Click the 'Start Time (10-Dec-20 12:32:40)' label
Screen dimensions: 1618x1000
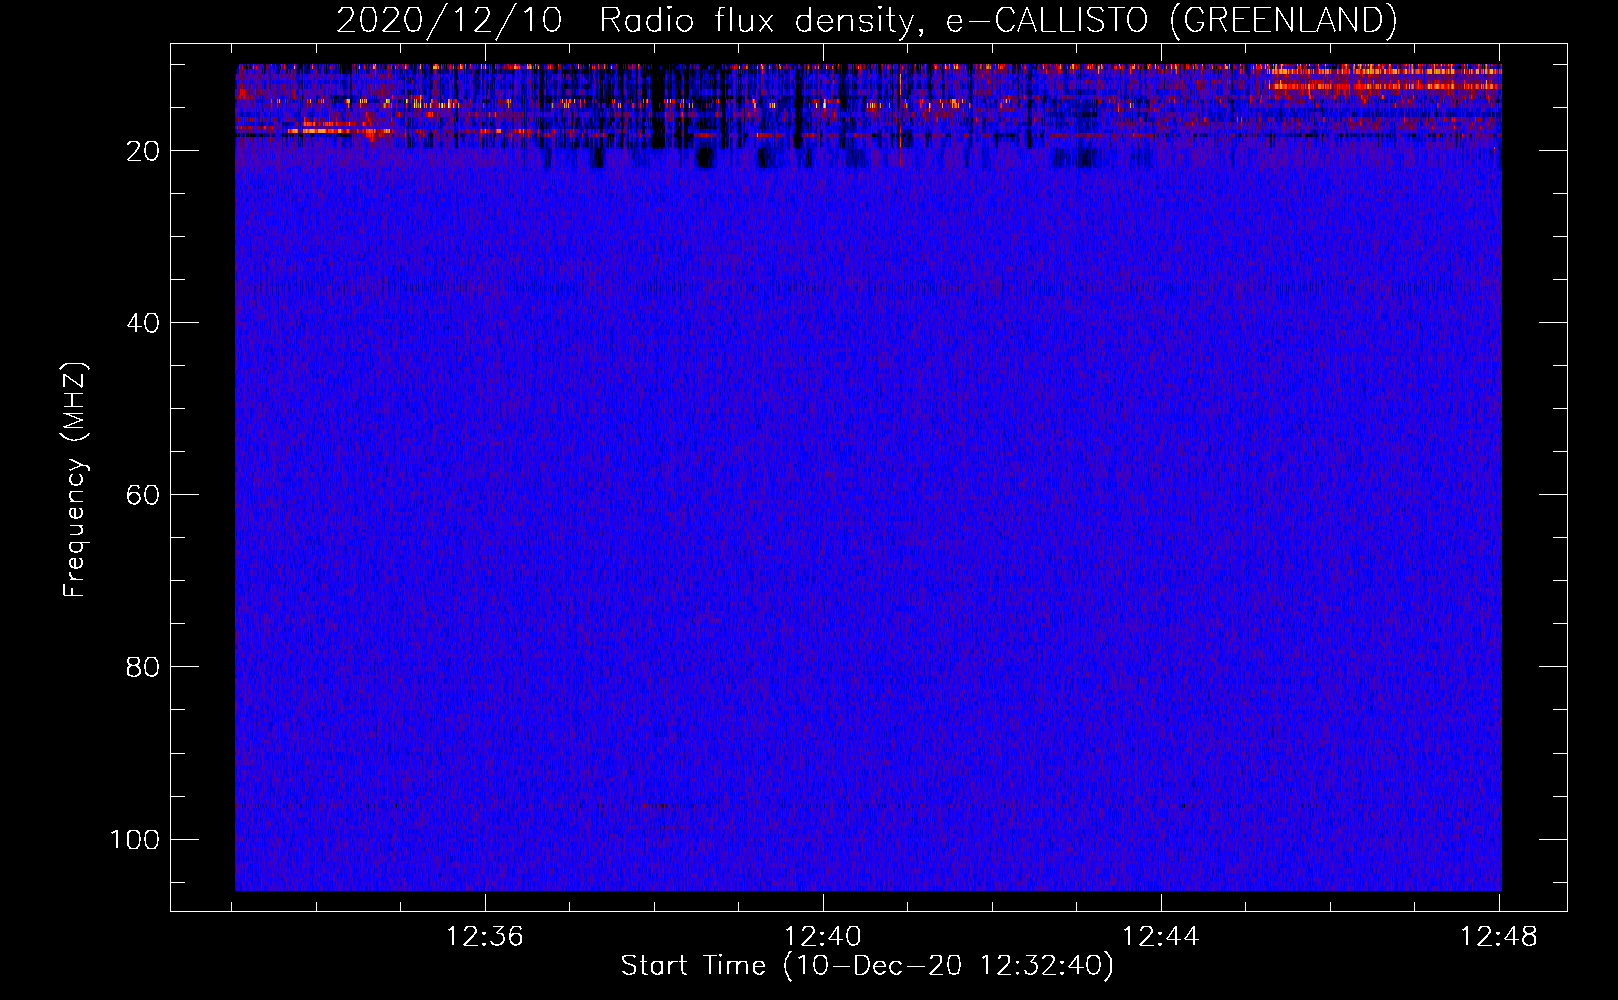pyautogui.click(x=867, y=966)
